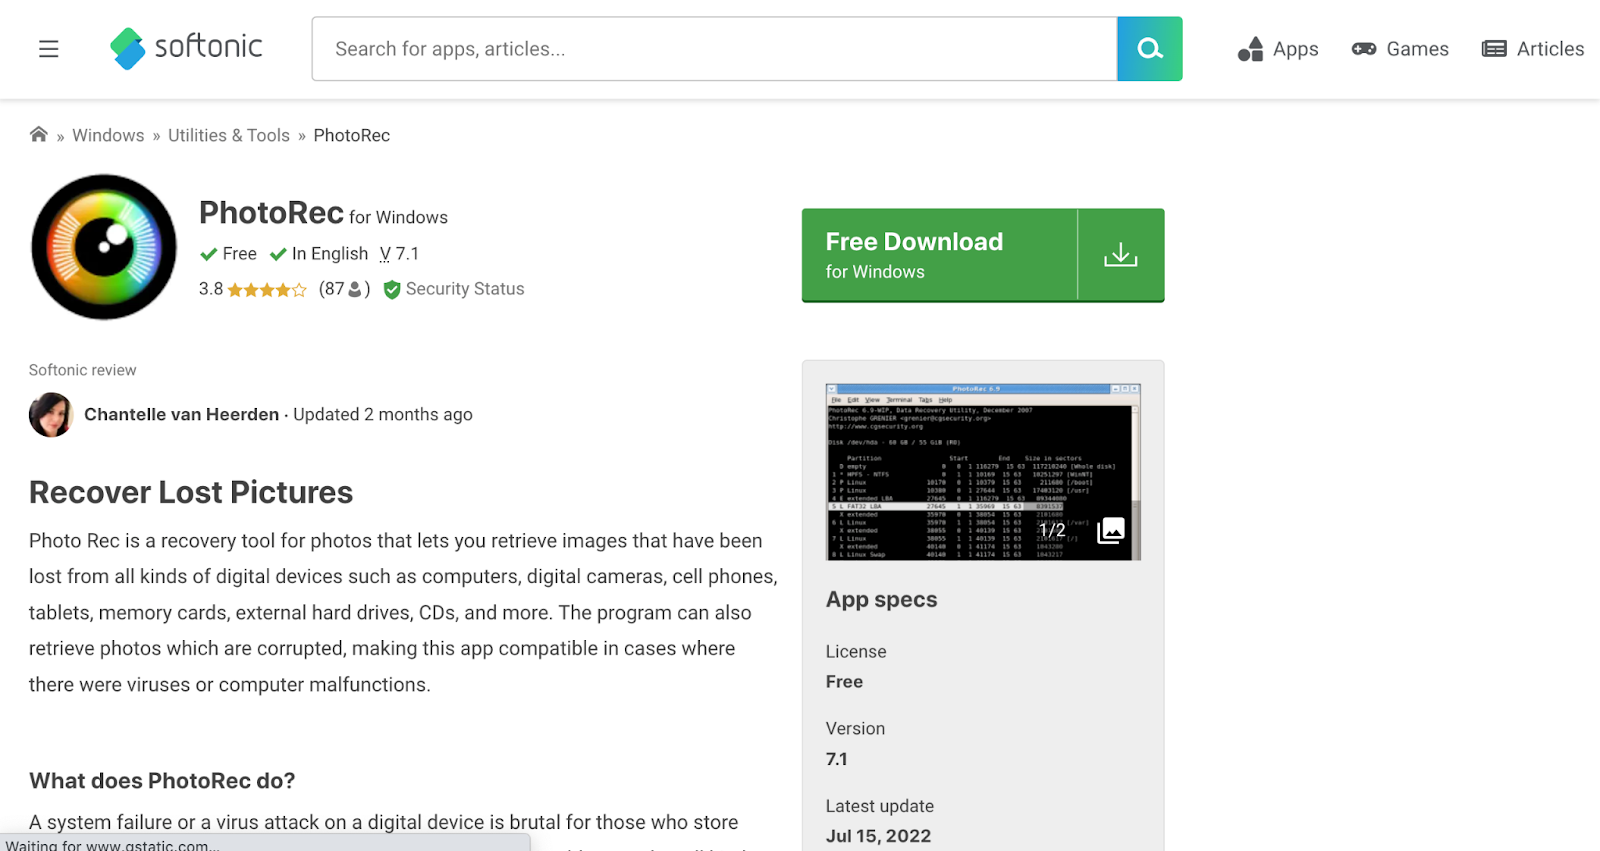Go to the Windows breadcrumb
This screenshot has width=1600, height=851.
click(x=108, y=136)
